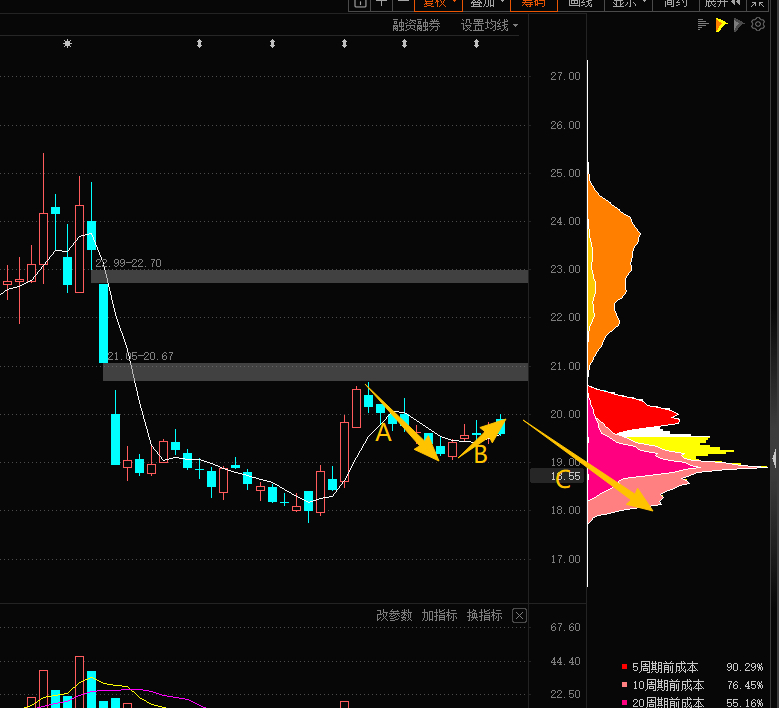Open the 显示 display dropdown
779x708 pixels.
pyautogui.click(x=628, y=4)
